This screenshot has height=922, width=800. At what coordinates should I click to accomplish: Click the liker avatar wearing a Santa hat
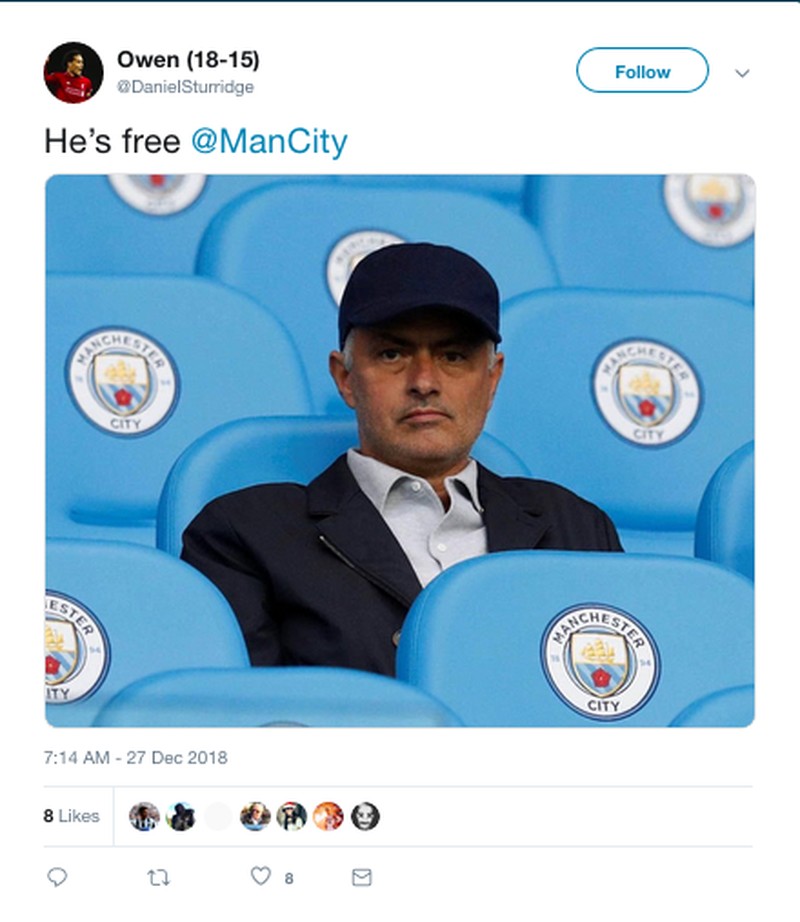(291, 816)
